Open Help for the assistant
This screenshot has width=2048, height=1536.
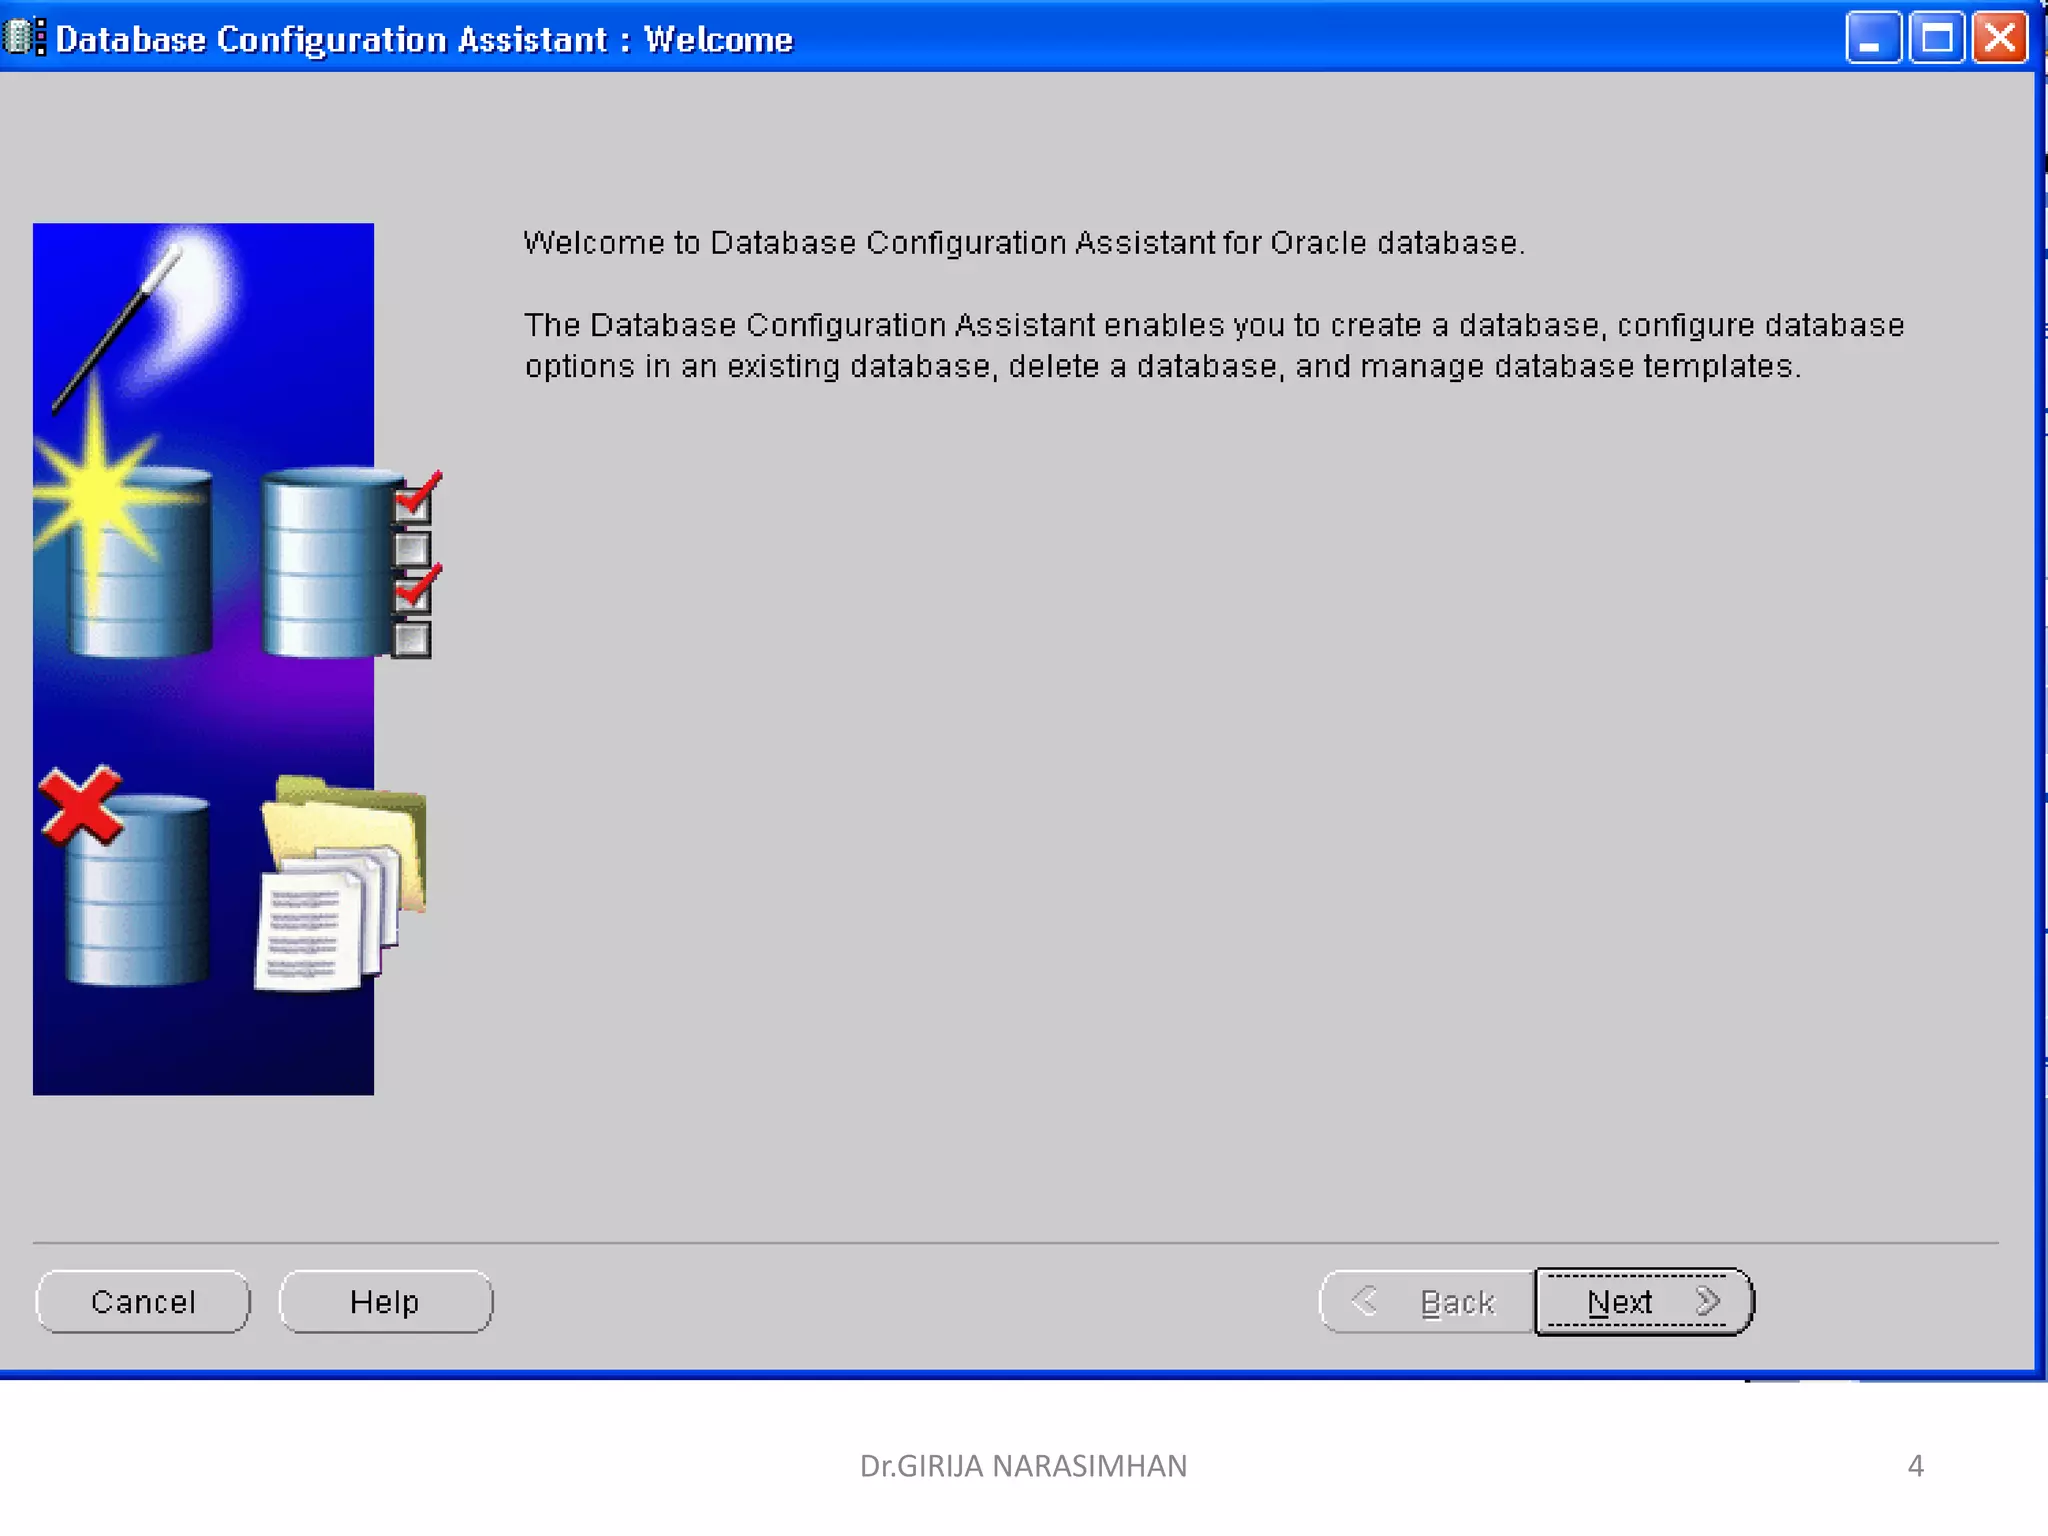385,1302
